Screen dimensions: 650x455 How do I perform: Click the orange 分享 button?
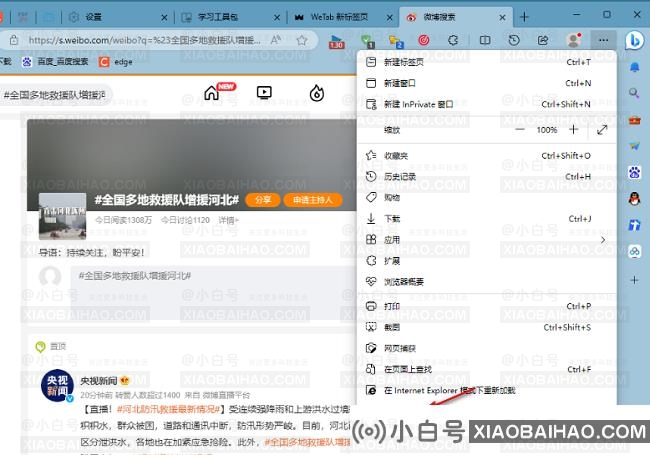coord(262,200)
